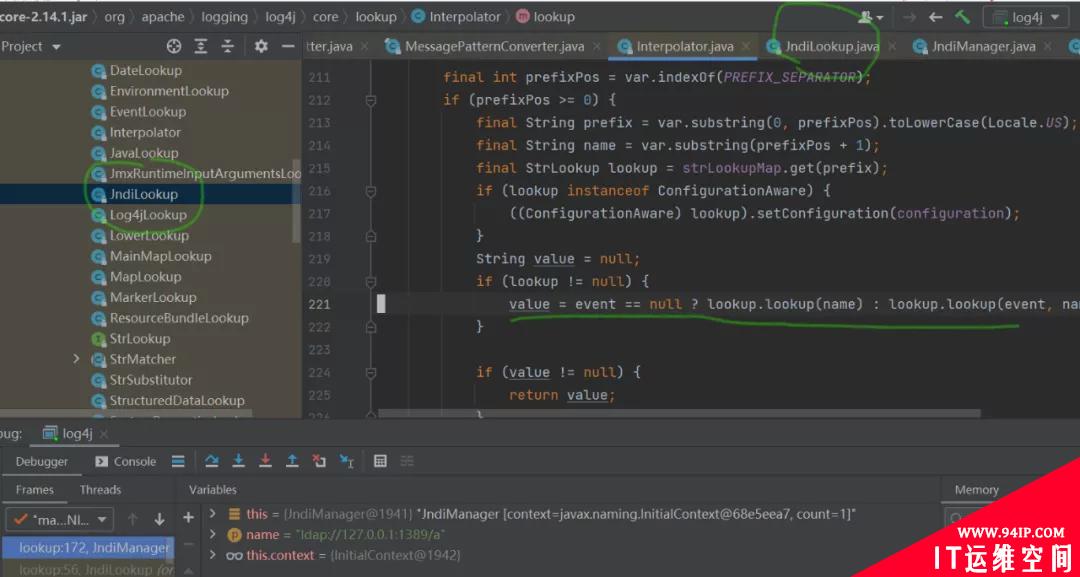Image resolution: width=1080 pixels, height=577 pixels.
Task: Click Collapse All in Project panel
Action: 227,46
